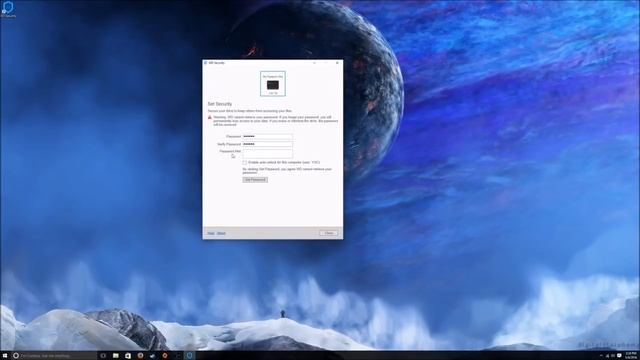
Task: Click the WD Security taskbar icon
Action: click(x=189, y=356)
